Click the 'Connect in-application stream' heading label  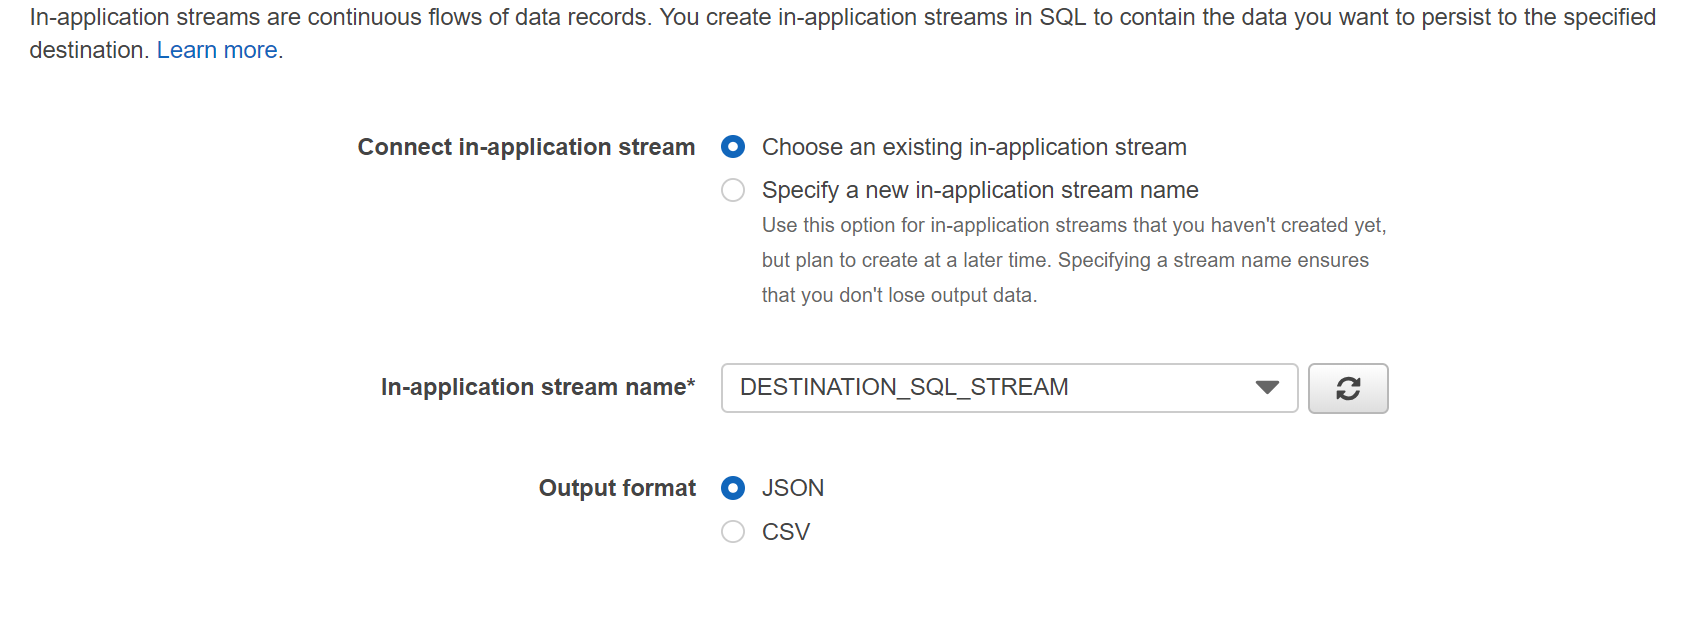click(x=526, y=147)
